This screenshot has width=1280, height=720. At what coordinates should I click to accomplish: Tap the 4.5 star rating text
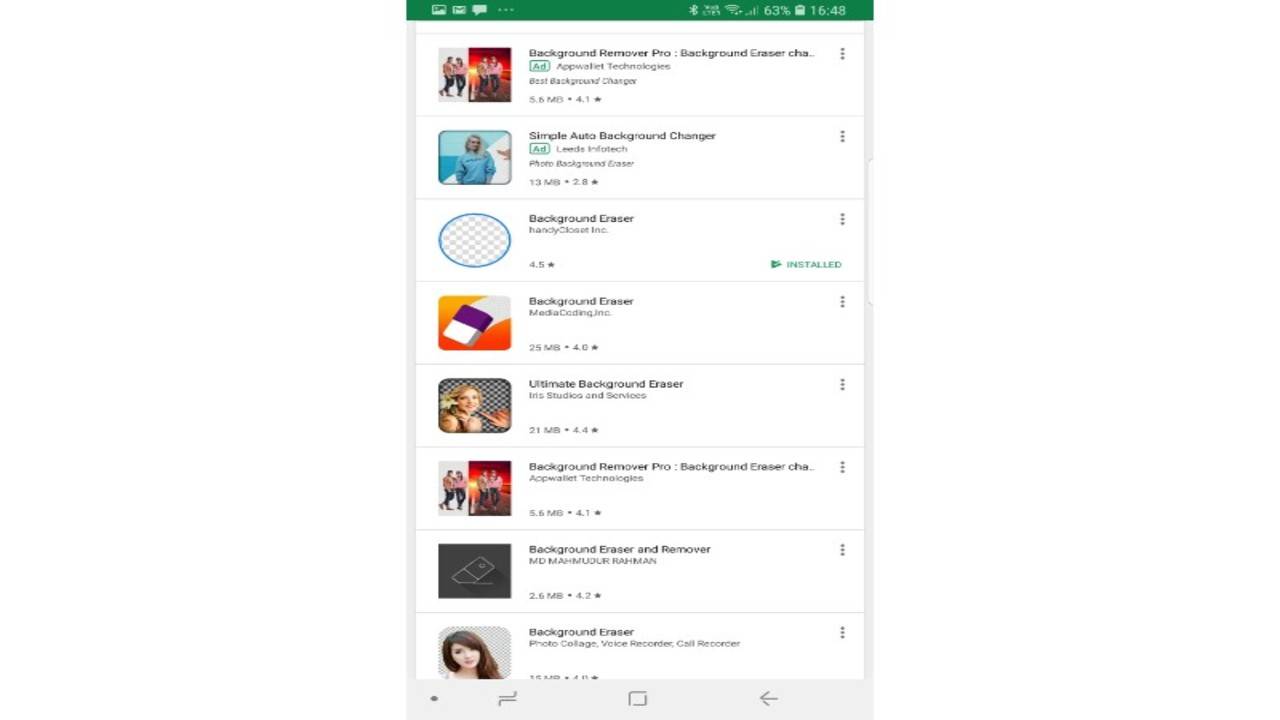(542, 265)
